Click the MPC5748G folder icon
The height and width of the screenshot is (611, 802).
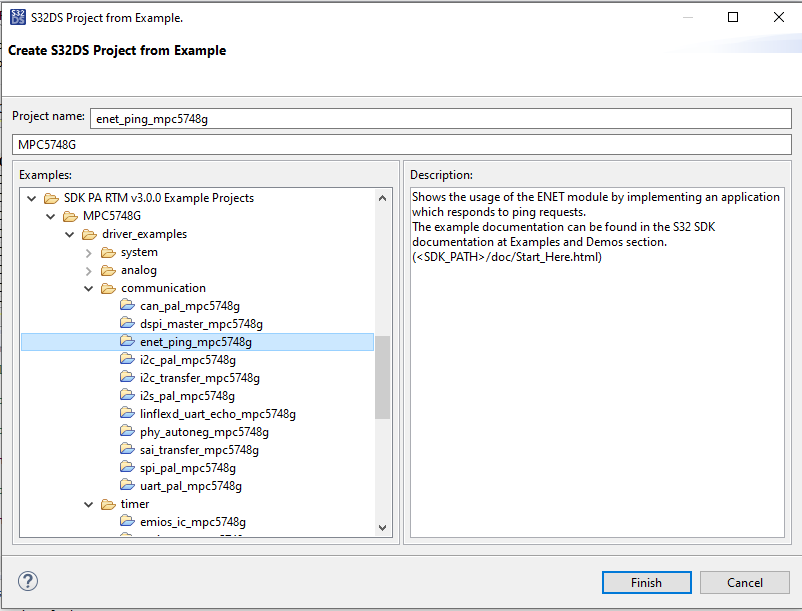click(70, 216)
